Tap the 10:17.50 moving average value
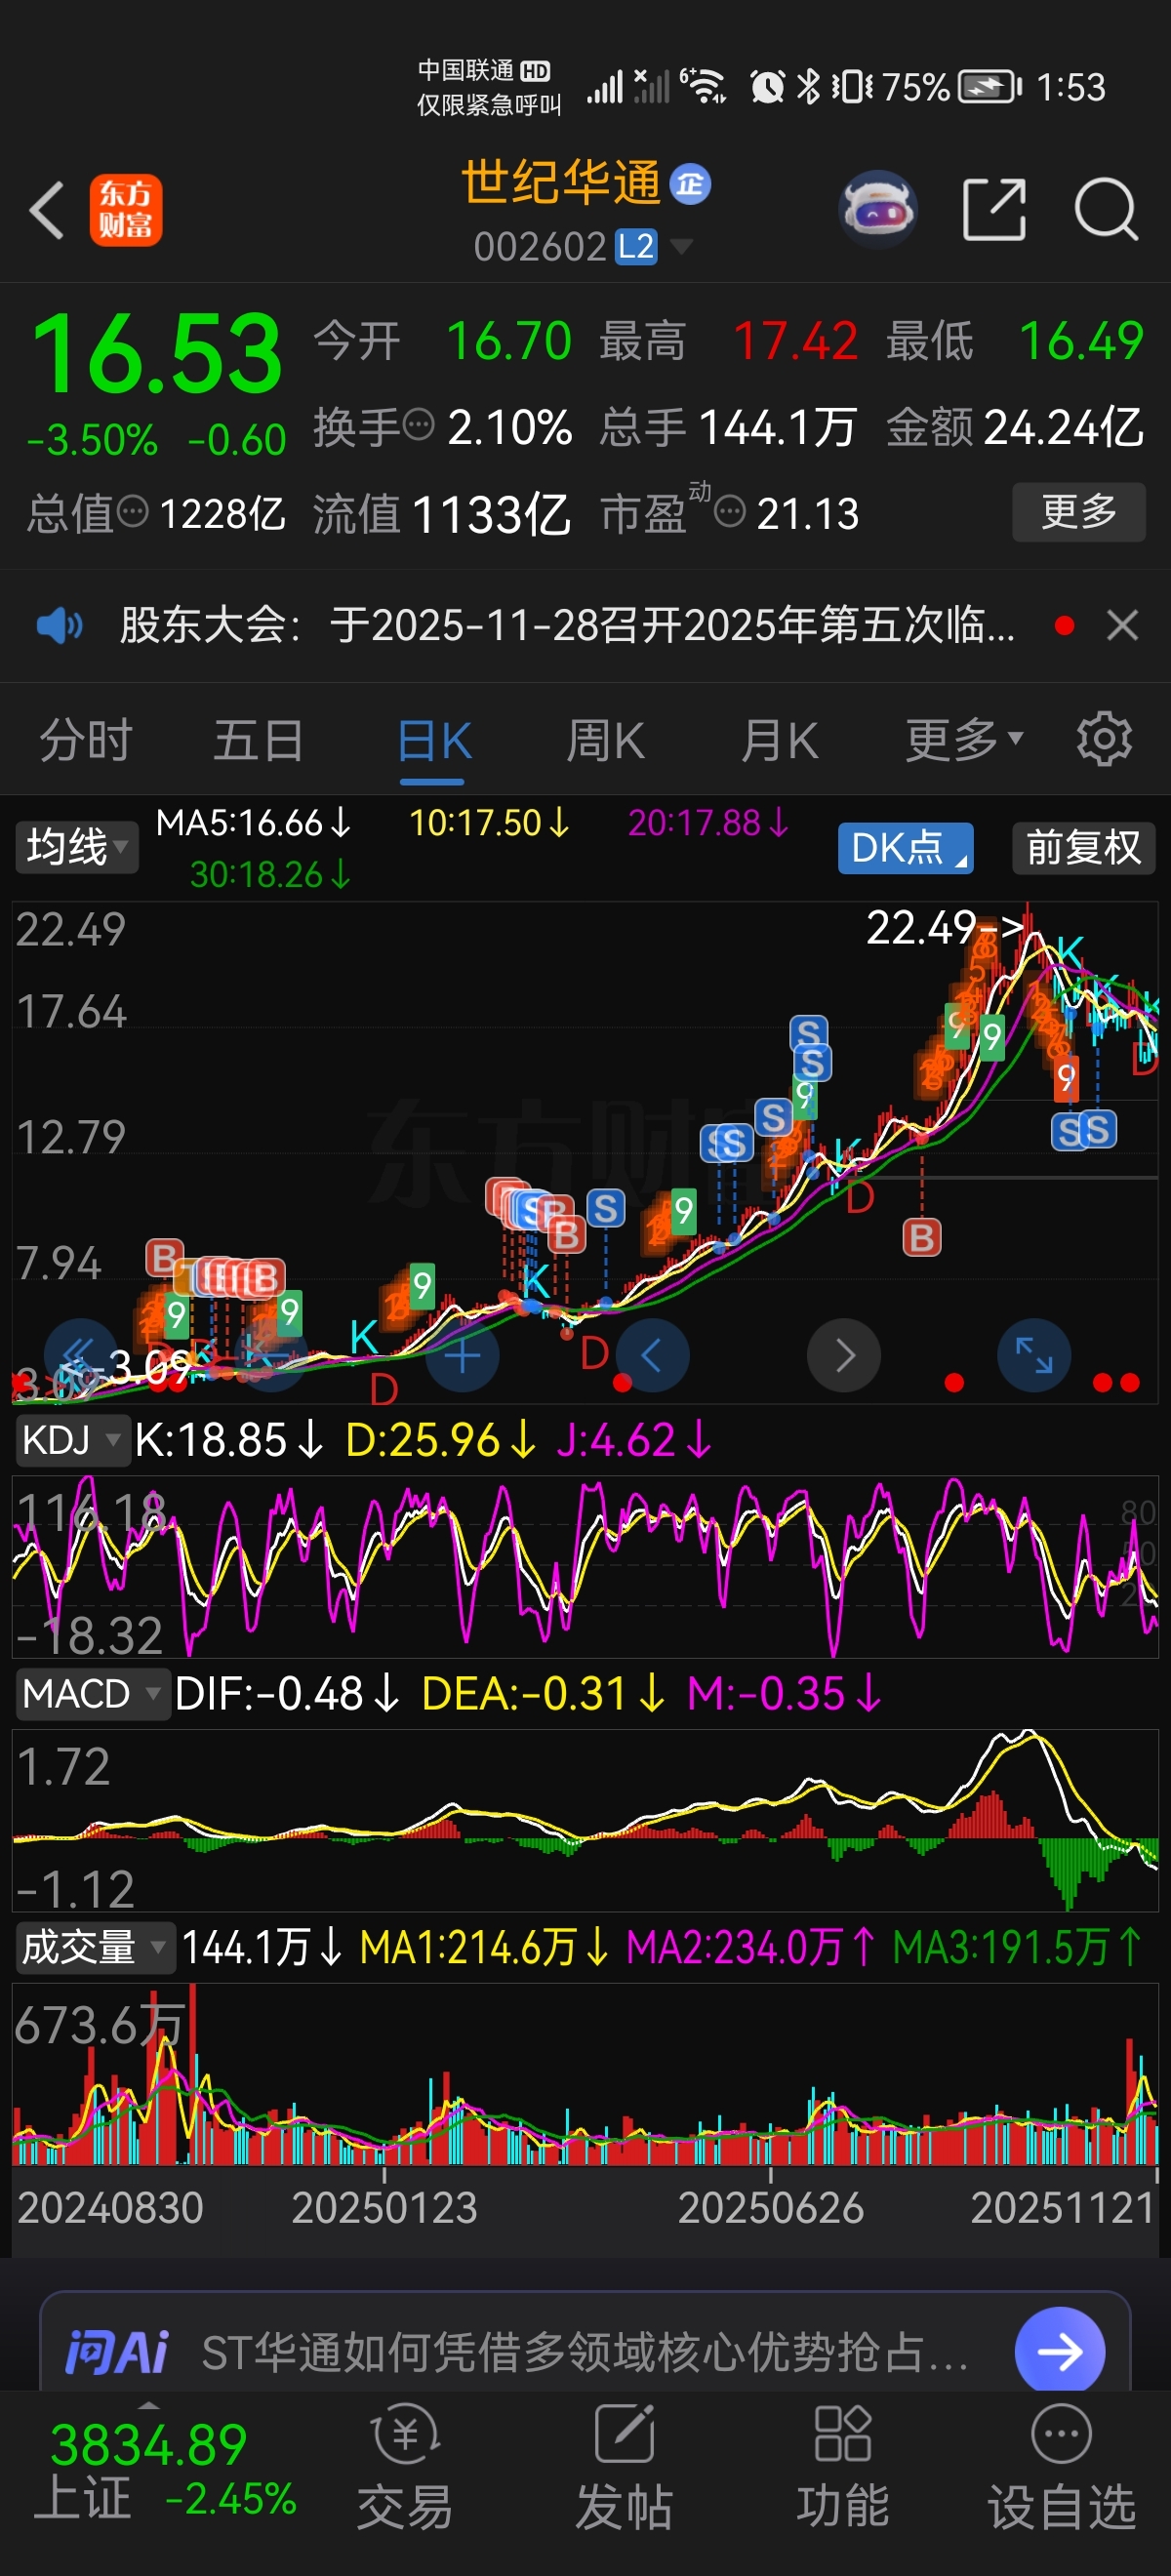1171x2576 pixels. click(489, 823)
